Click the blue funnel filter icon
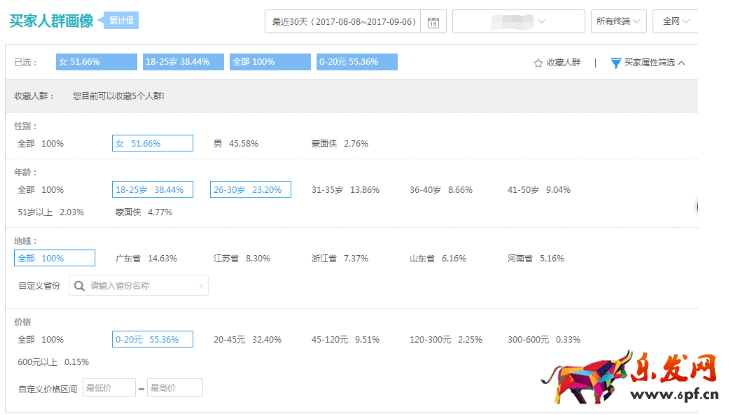Screen dimensions: 729x415 pyautogui.click(x=616, y=63)
